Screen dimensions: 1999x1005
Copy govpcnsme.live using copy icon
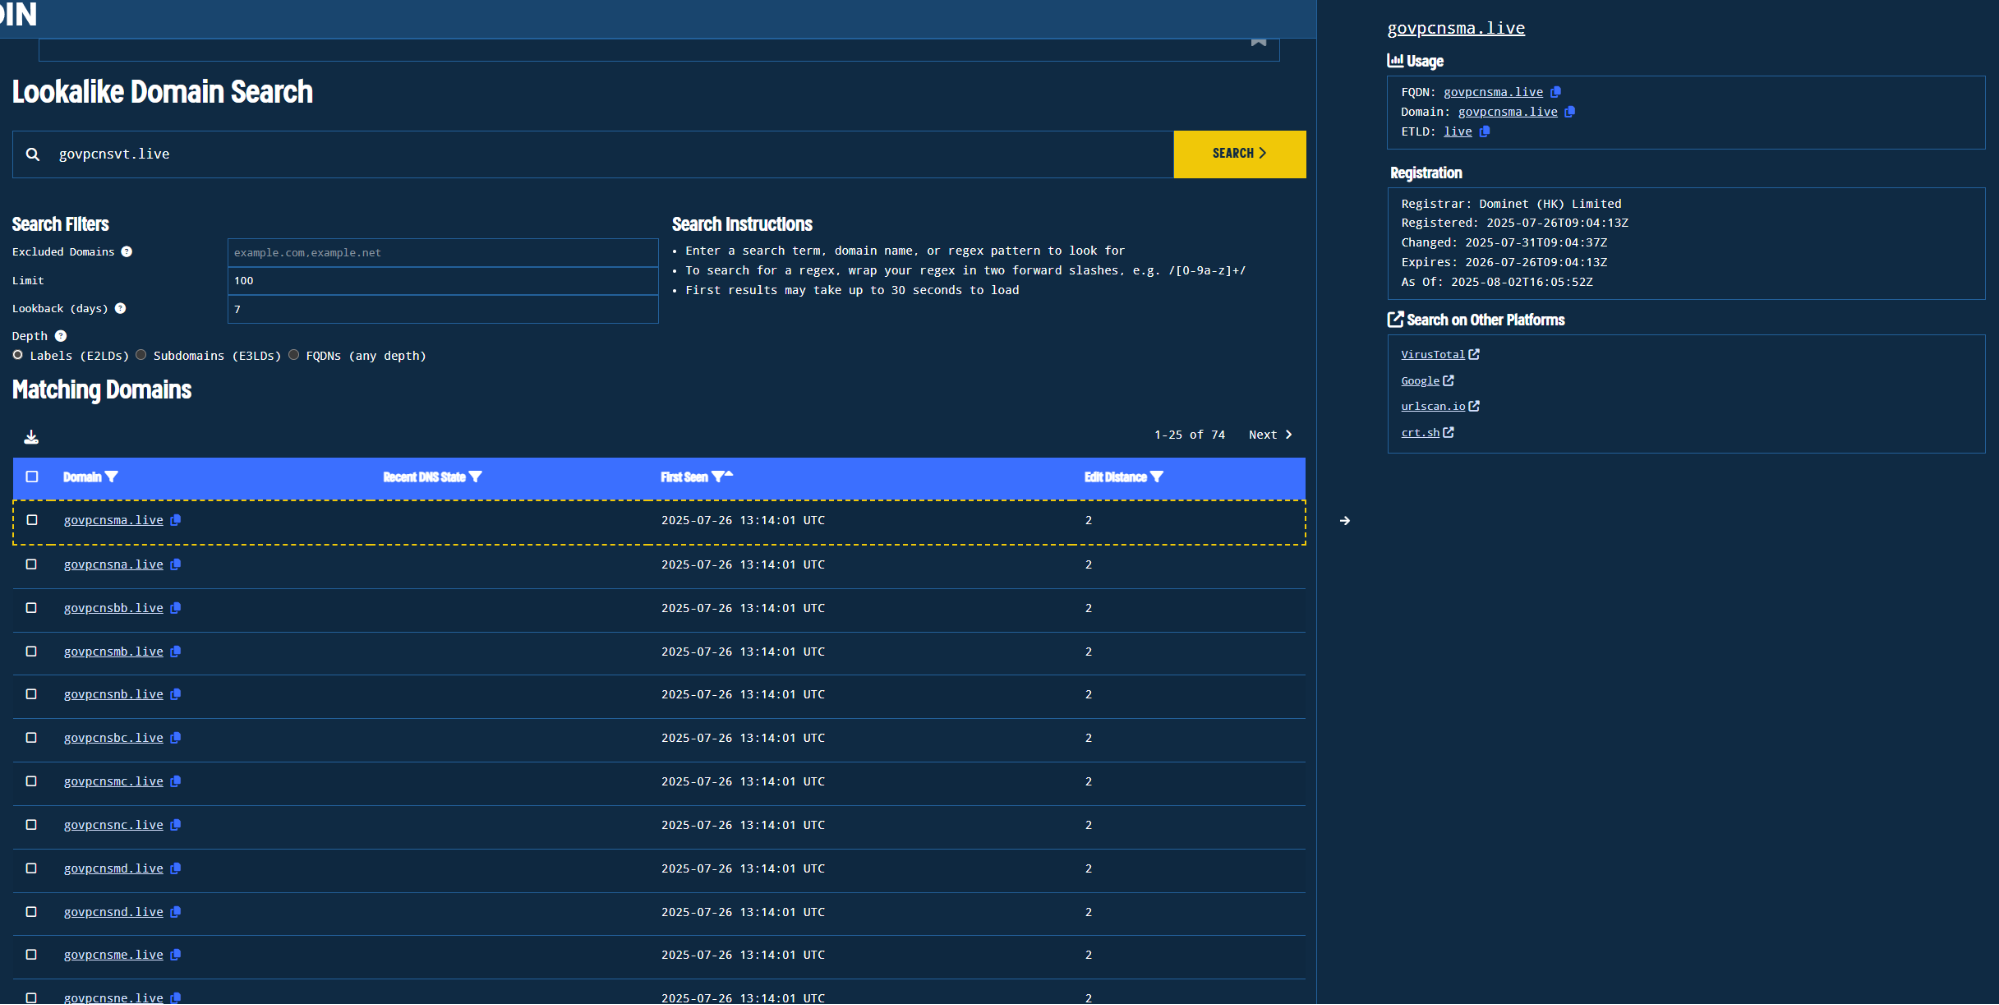coord(176,955)
